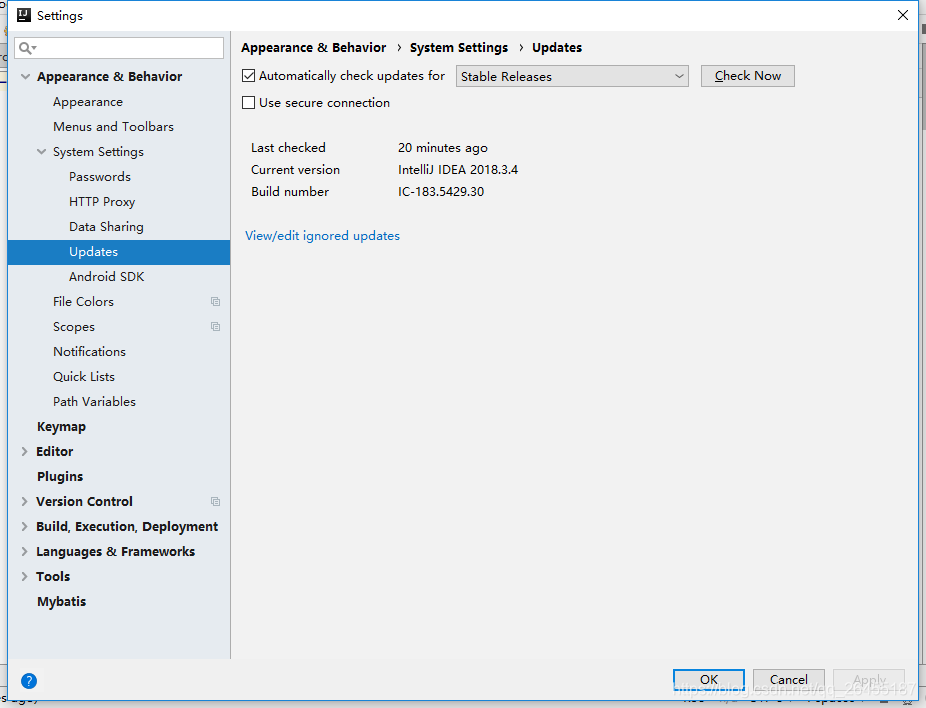Viewport: 926px width, 708px height.
Task: Close the Settings dialog window
Action: click(x=903, y=15)
